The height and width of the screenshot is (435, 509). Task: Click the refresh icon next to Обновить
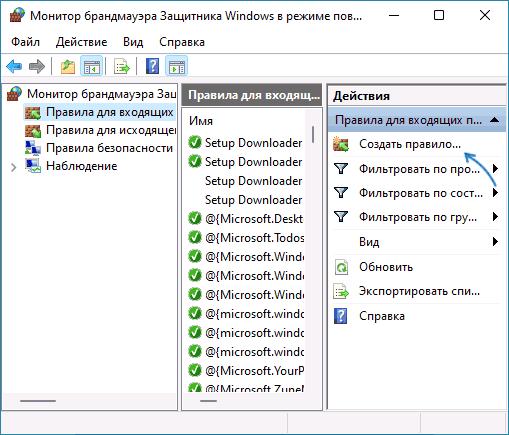341,267
